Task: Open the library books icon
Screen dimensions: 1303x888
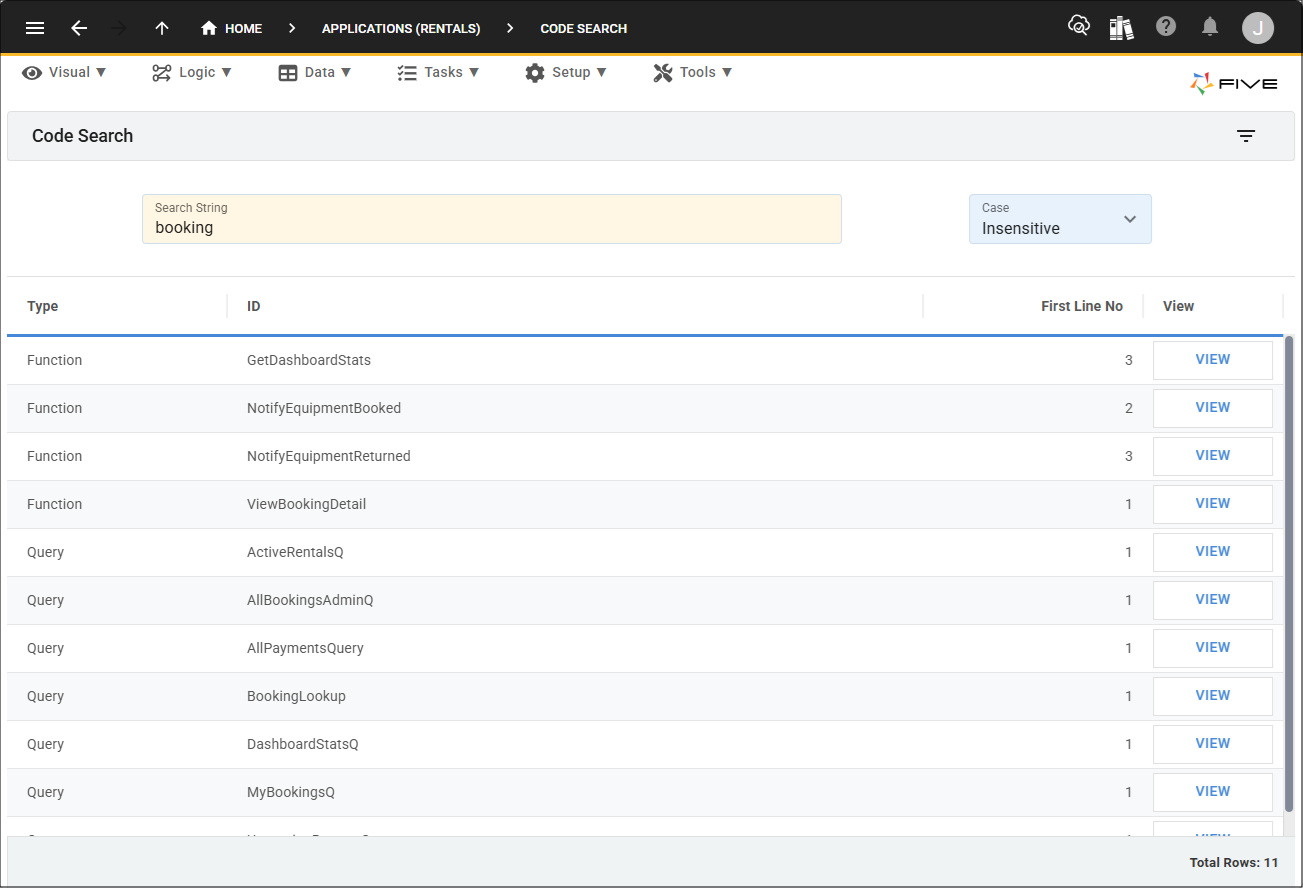Action: [1121, 27]
